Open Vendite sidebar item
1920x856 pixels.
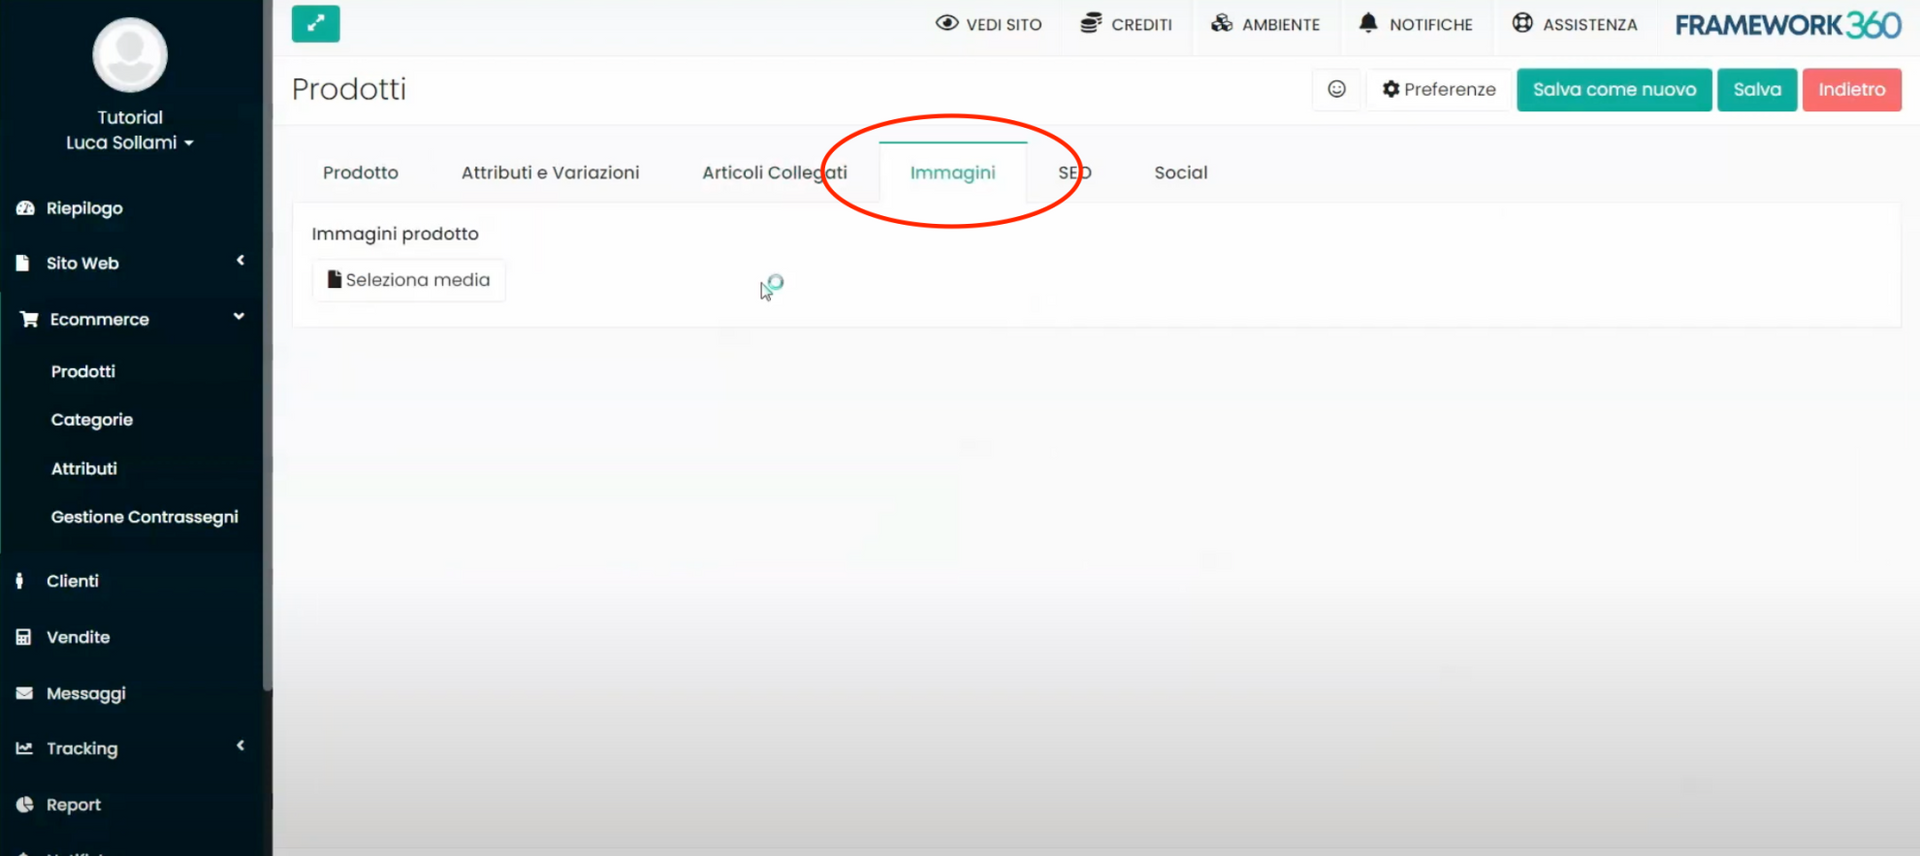pyautogui.click(x=78, y=637)
